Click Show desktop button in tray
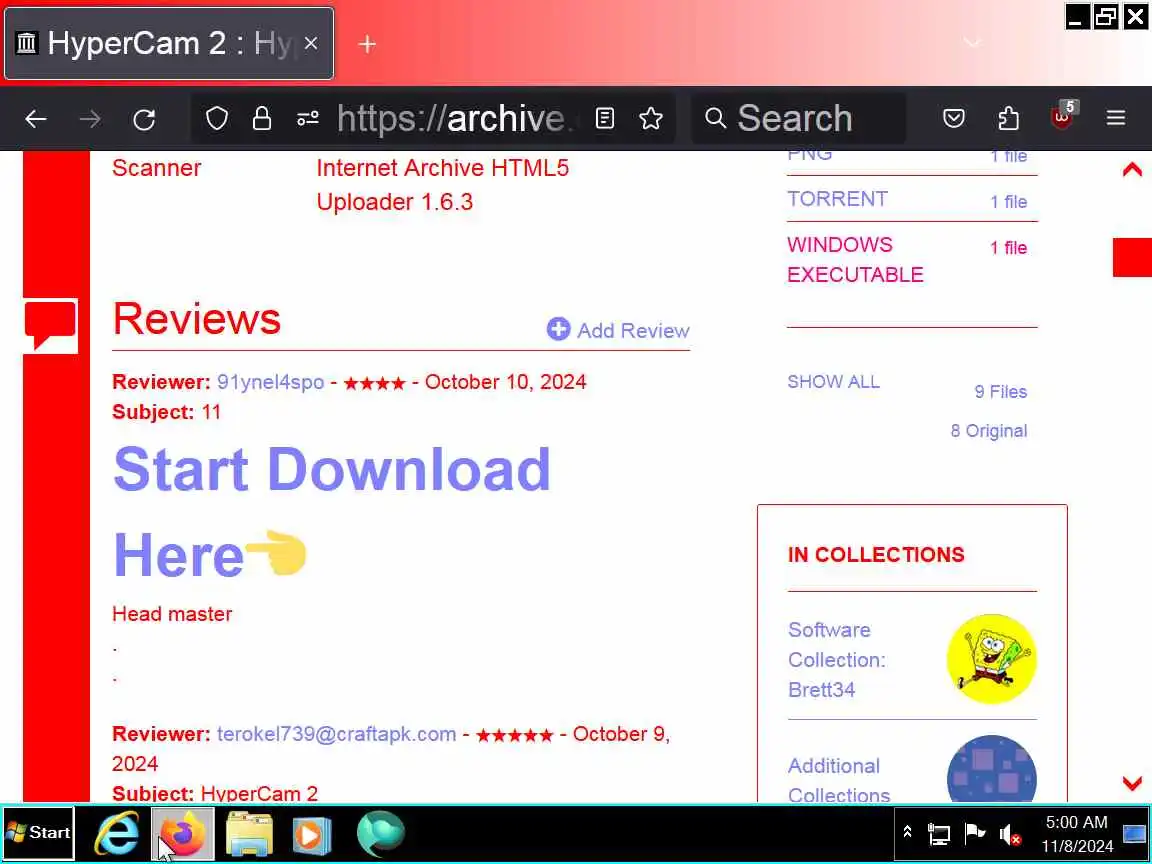 click(x=1135, y=833)
